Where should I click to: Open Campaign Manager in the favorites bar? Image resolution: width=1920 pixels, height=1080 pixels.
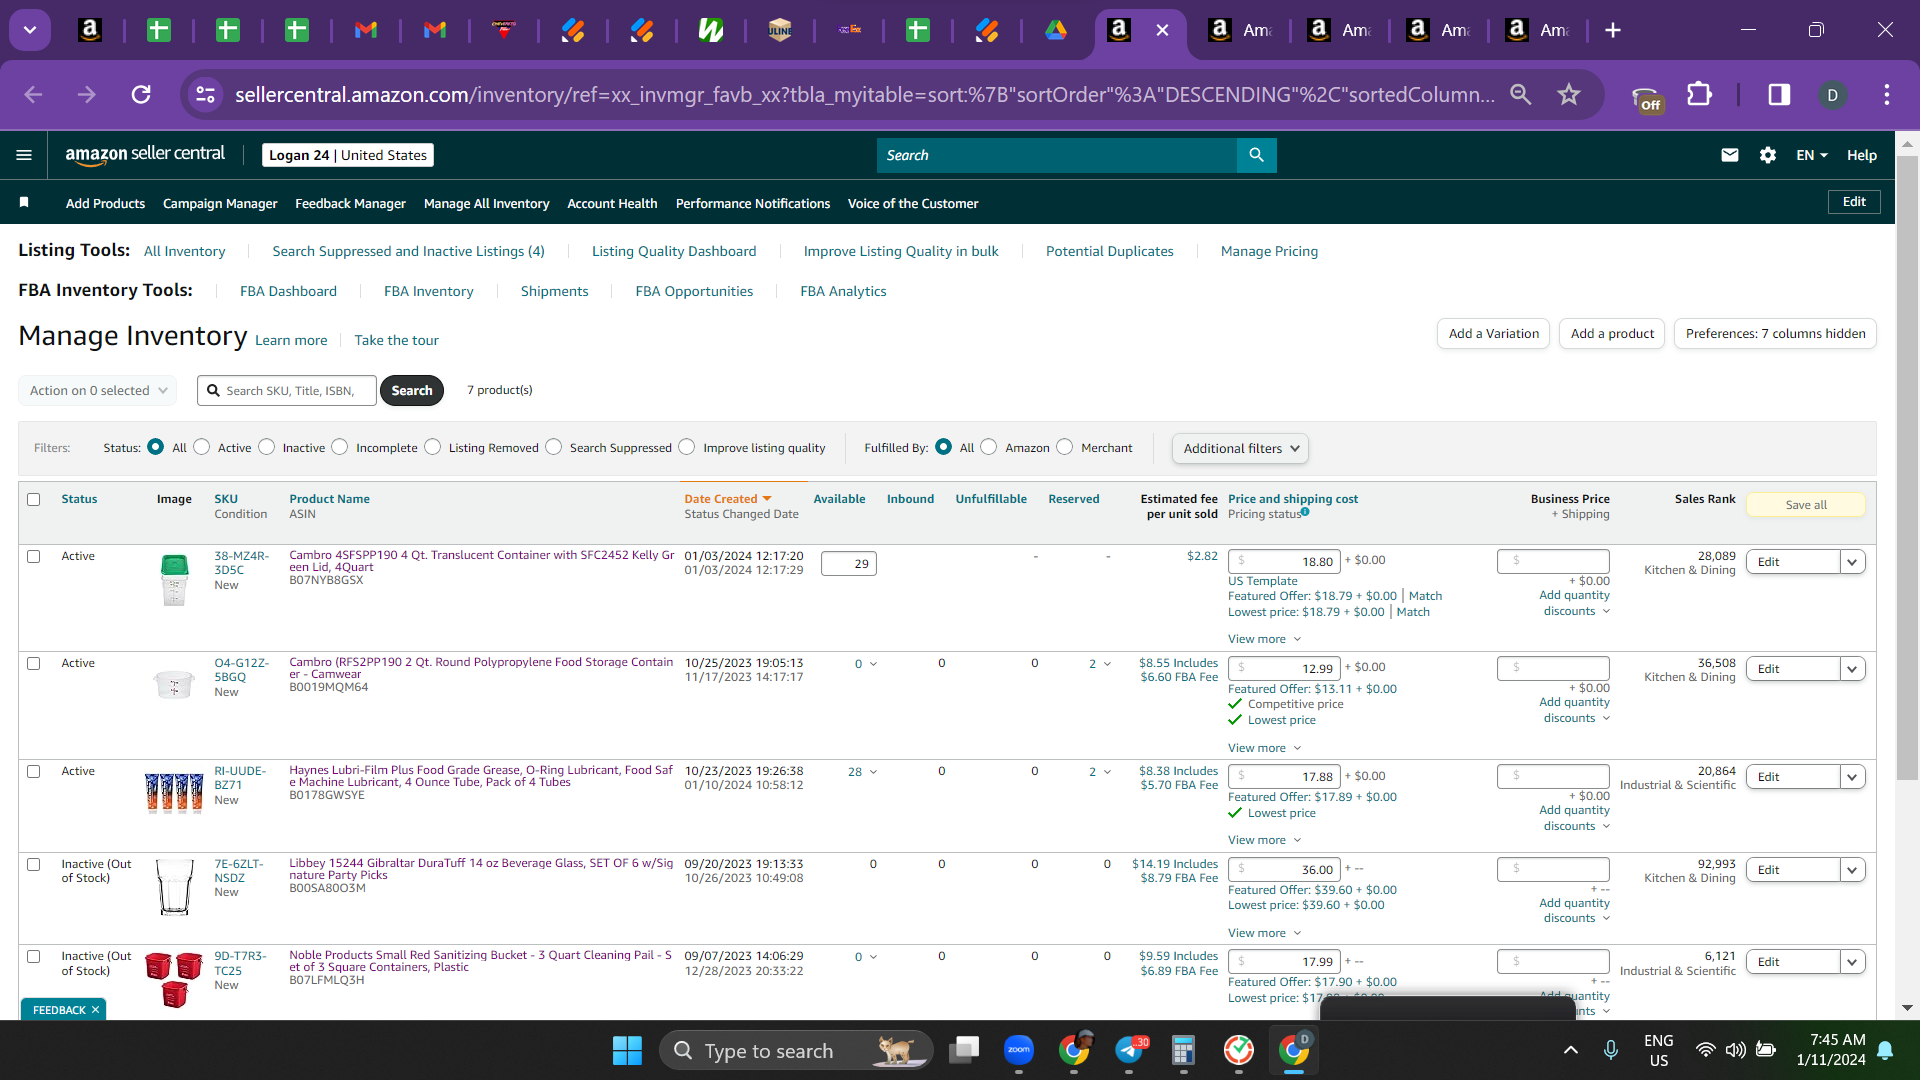220,203
